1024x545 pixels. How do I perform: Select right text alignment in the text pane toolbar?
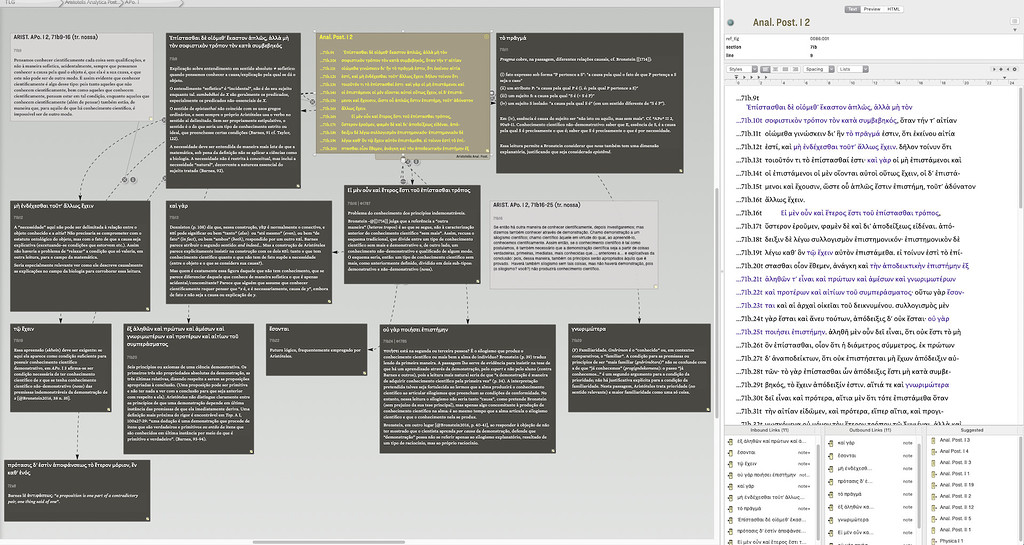point(795,69)
